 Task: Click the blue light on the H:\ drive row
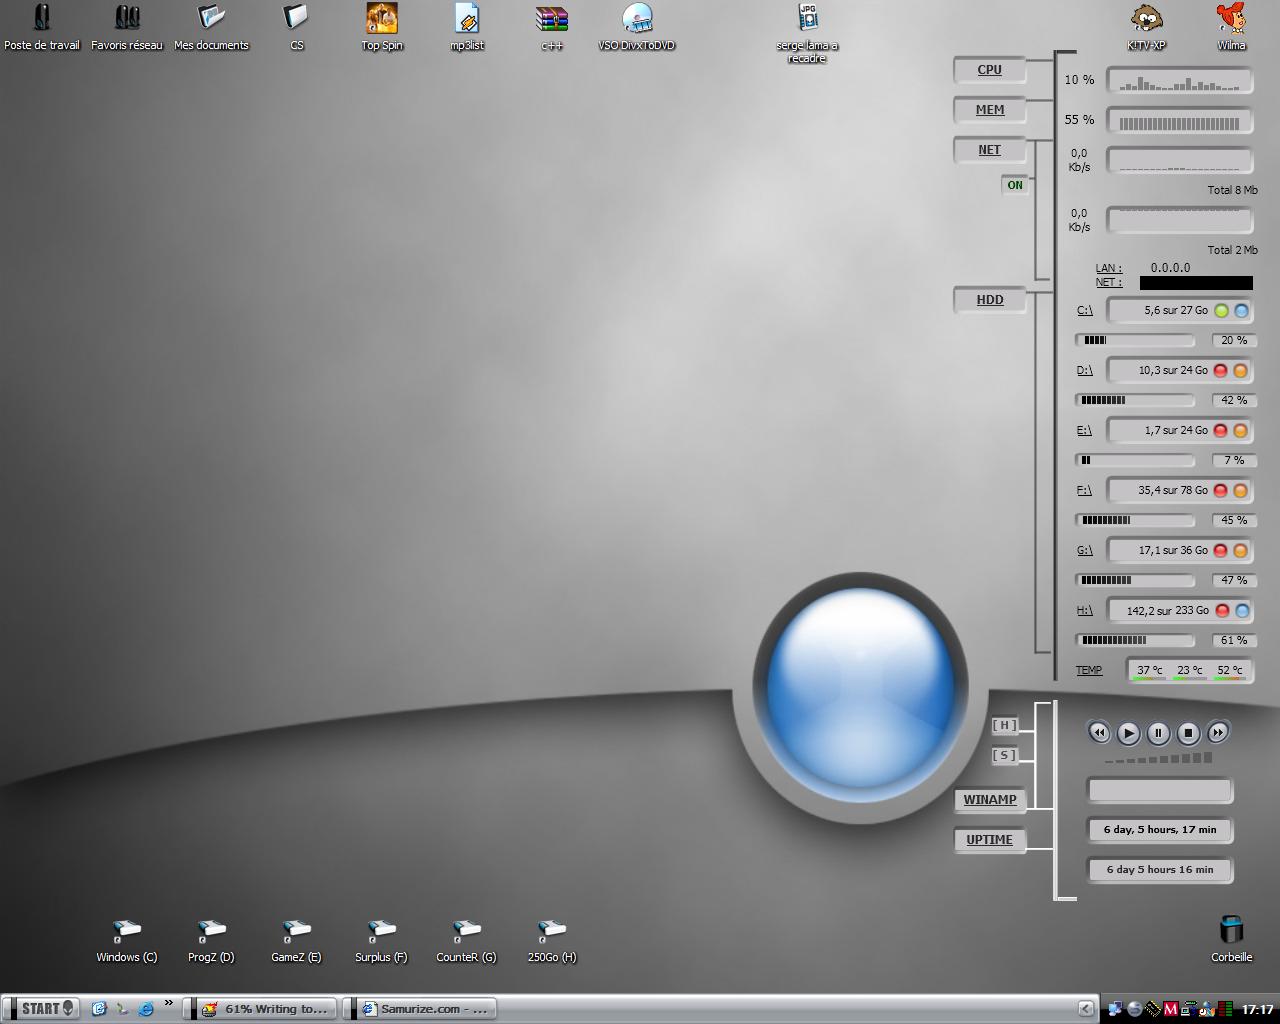click(1242, 611)
